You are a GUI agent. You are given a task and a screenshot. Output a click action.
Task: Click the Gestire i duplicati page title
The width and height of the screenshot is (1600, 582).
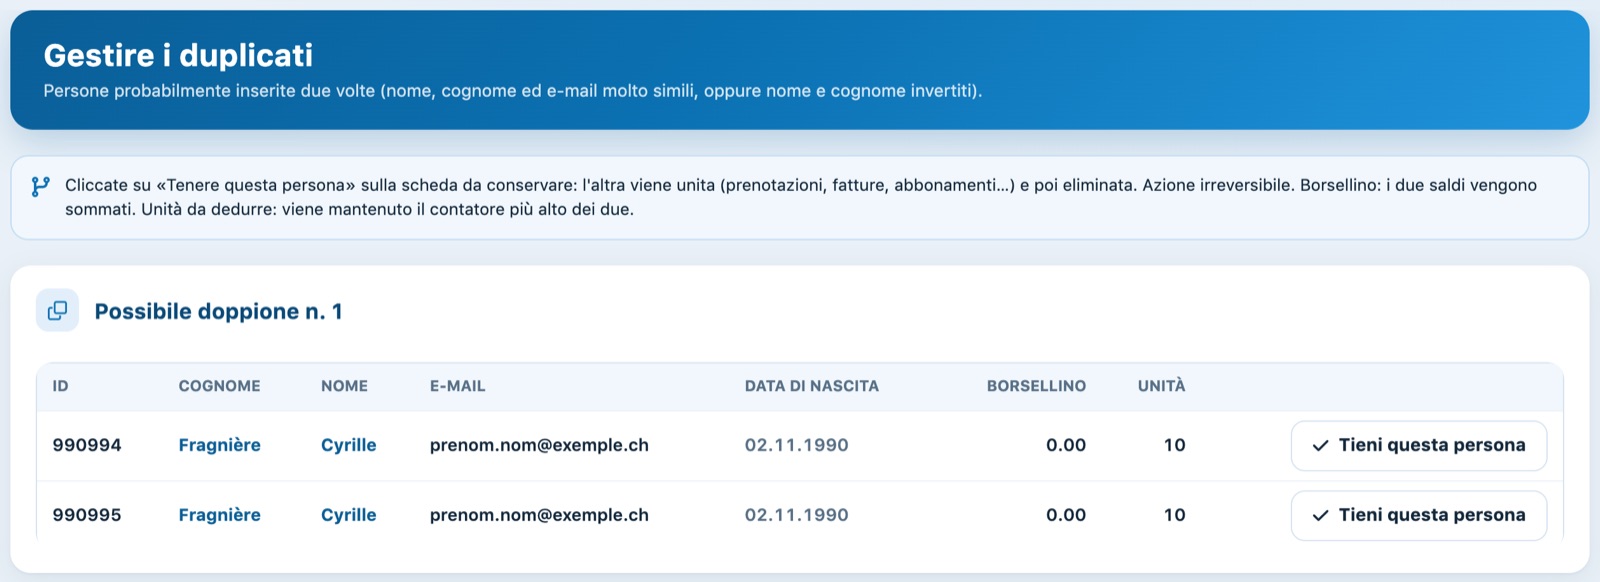click(x=178, y=55)
